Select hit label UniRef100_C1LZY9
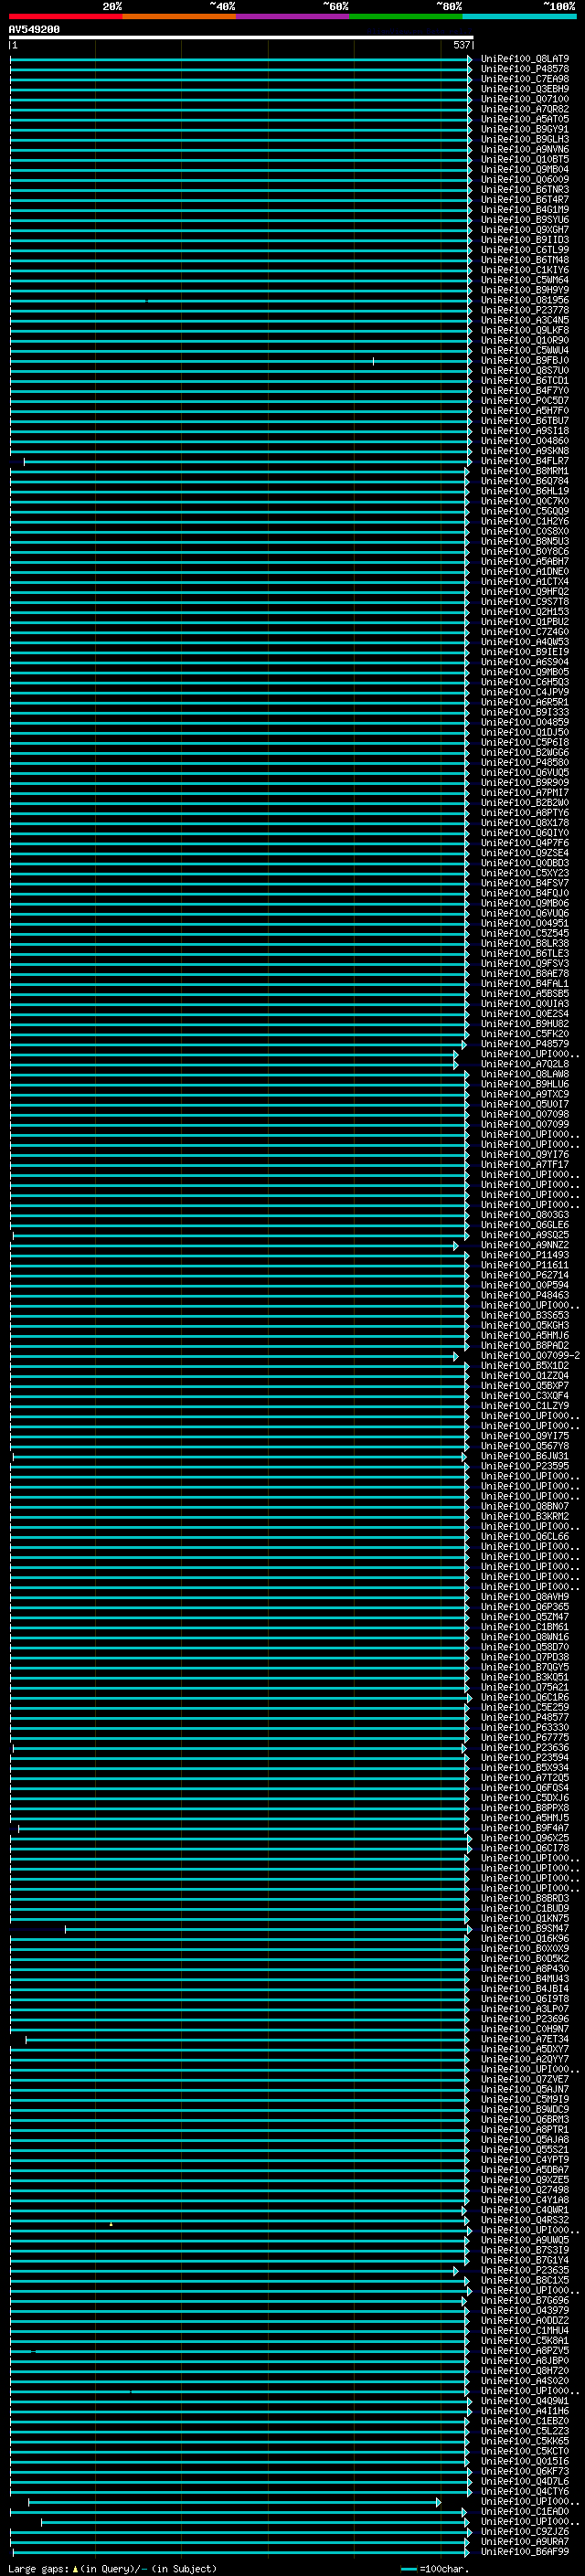 pyautogui.click(x=525, y=1406)
